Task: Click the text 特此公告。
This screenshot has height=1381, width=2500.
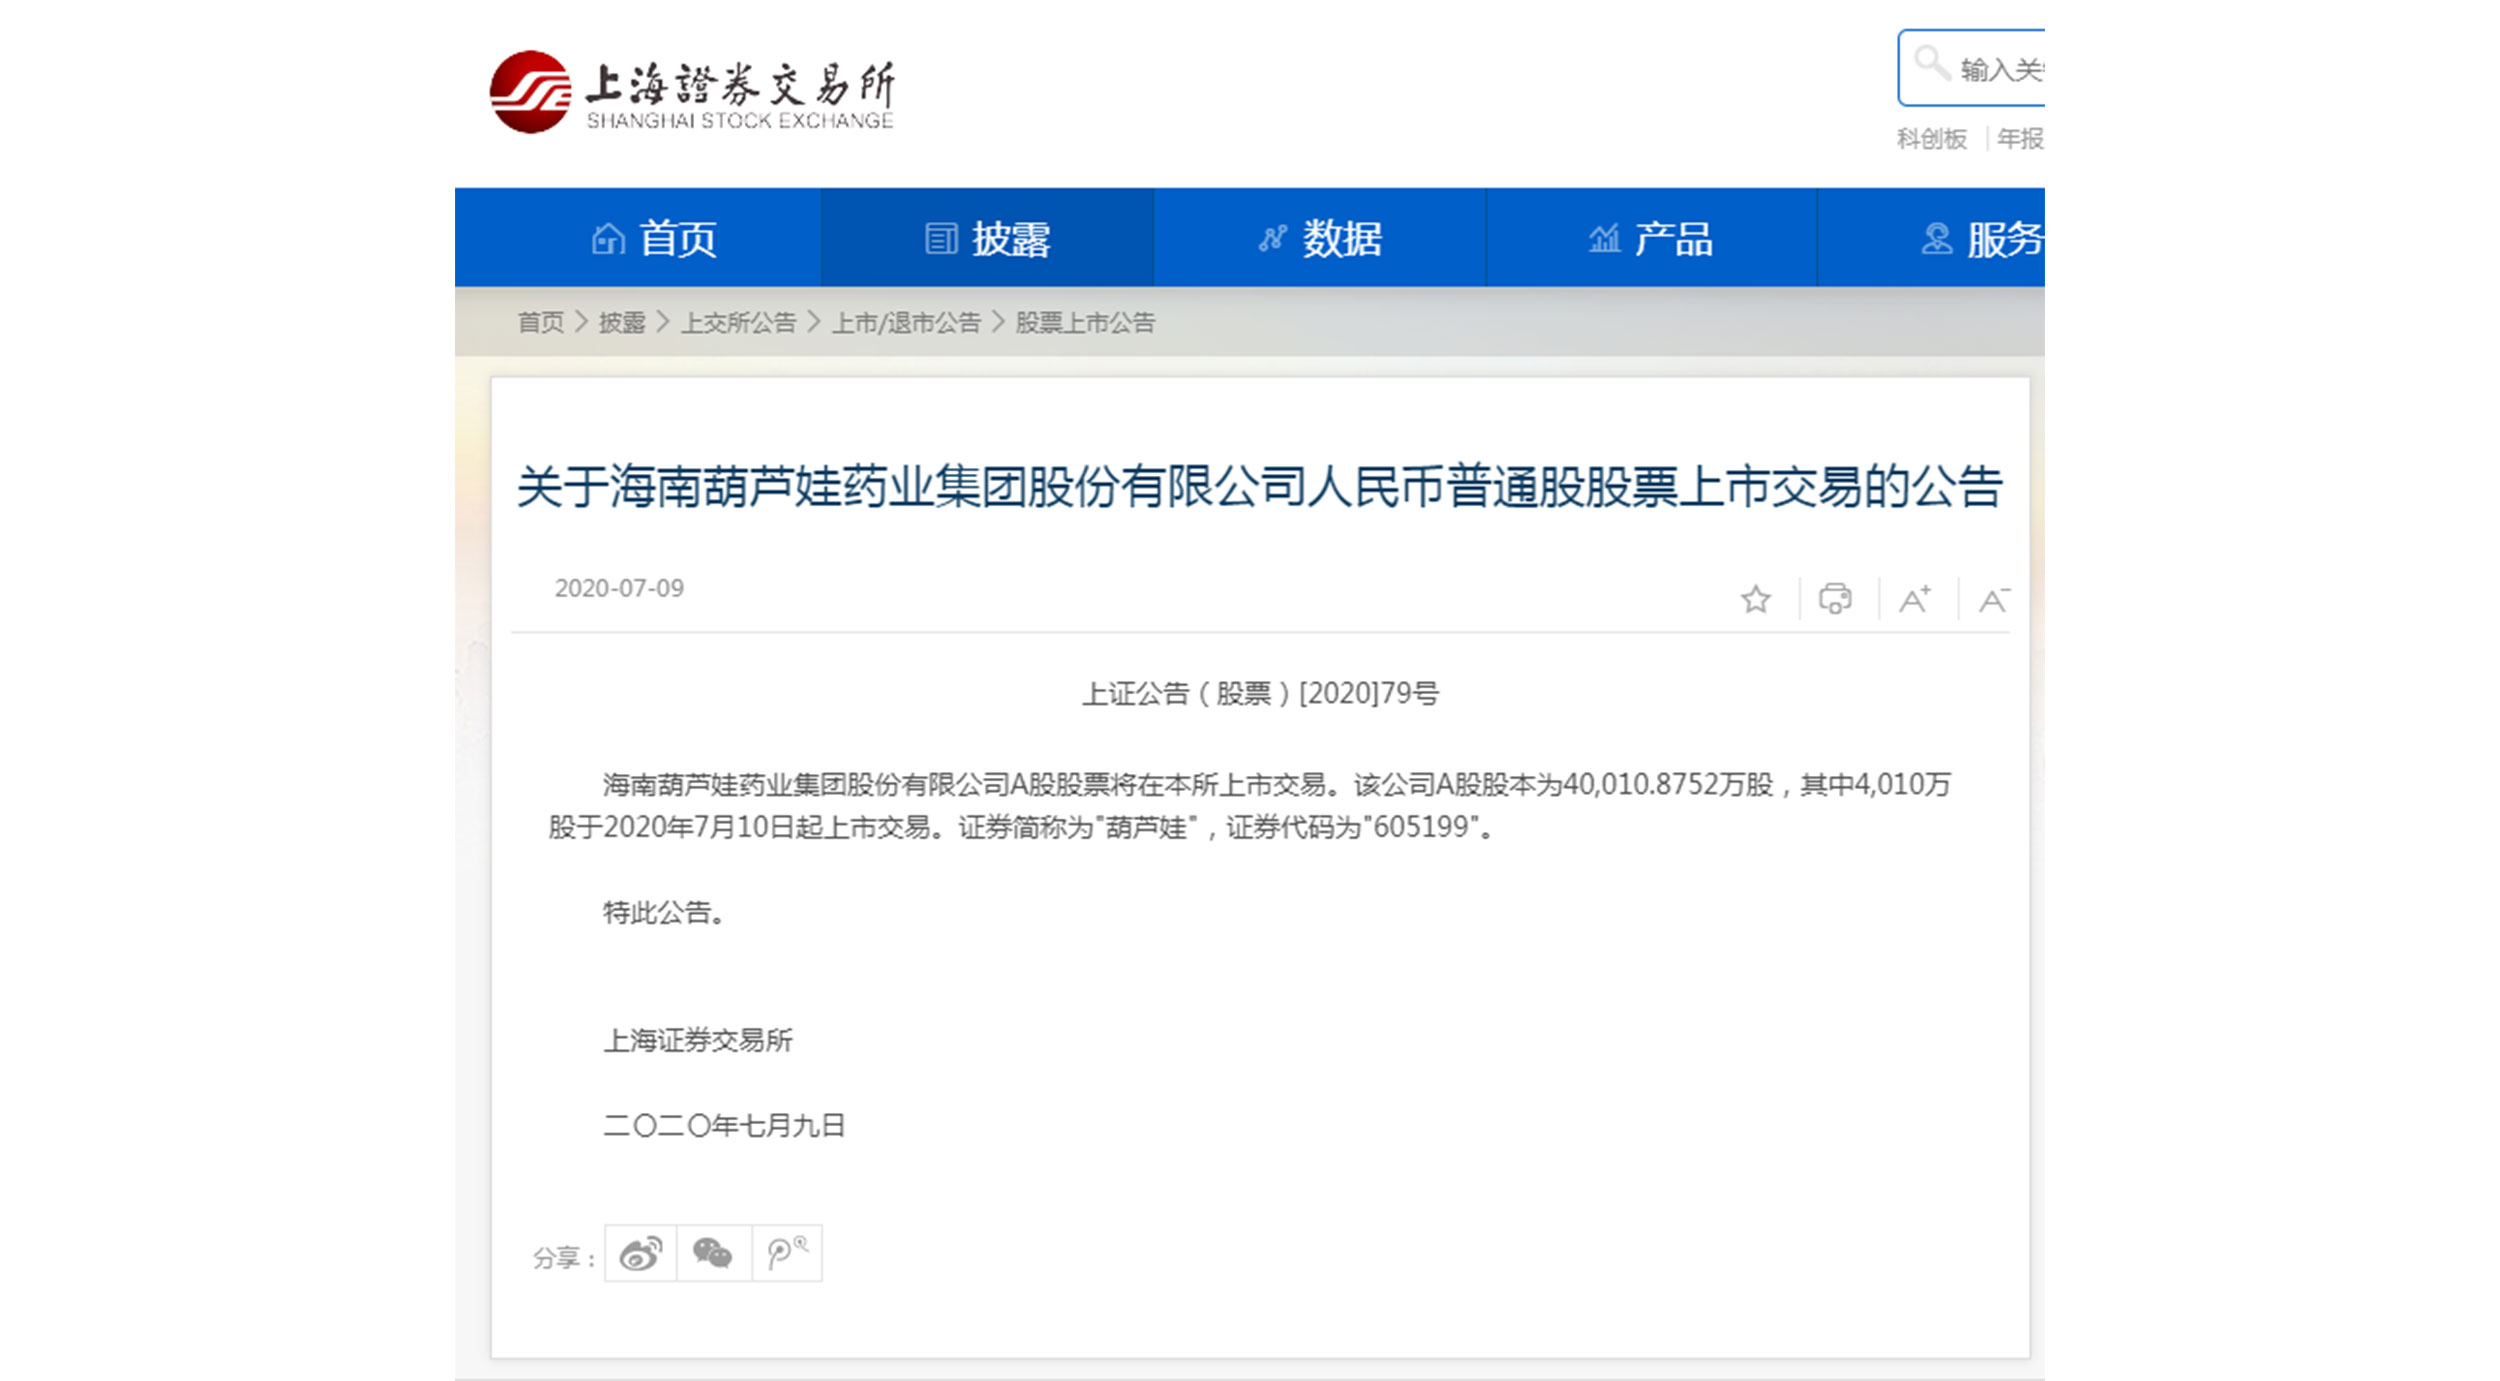Action: [x=665, y=912]
